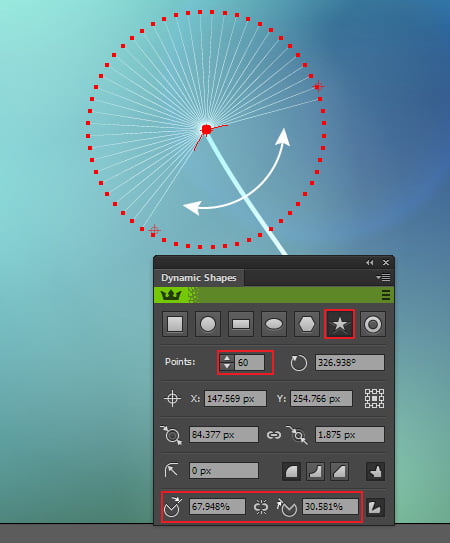Choose the rounded corner type button
The width and height of the screenshot is (450, 543).
291,471
